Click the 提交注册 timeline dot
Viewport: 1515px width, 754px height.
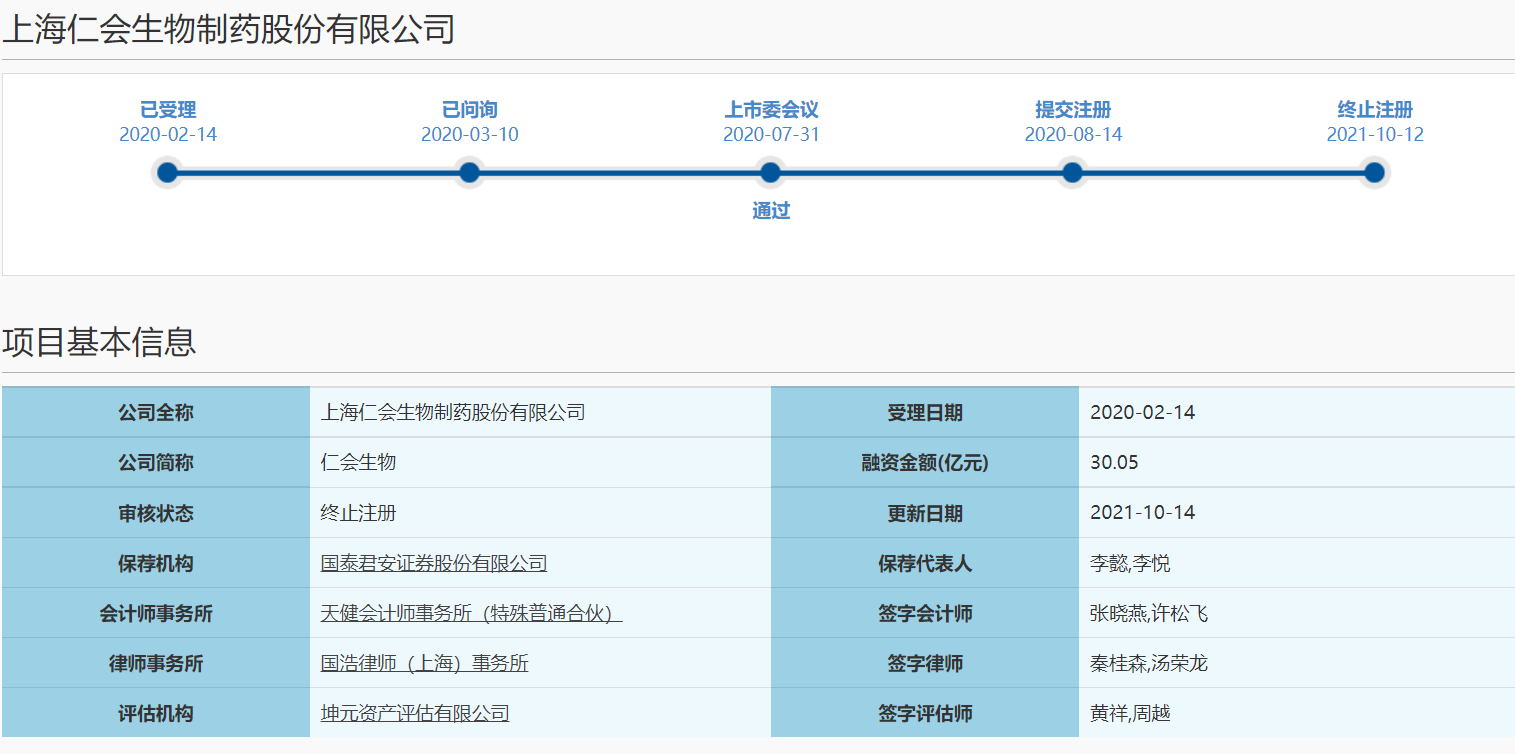tap(1072, 173)
